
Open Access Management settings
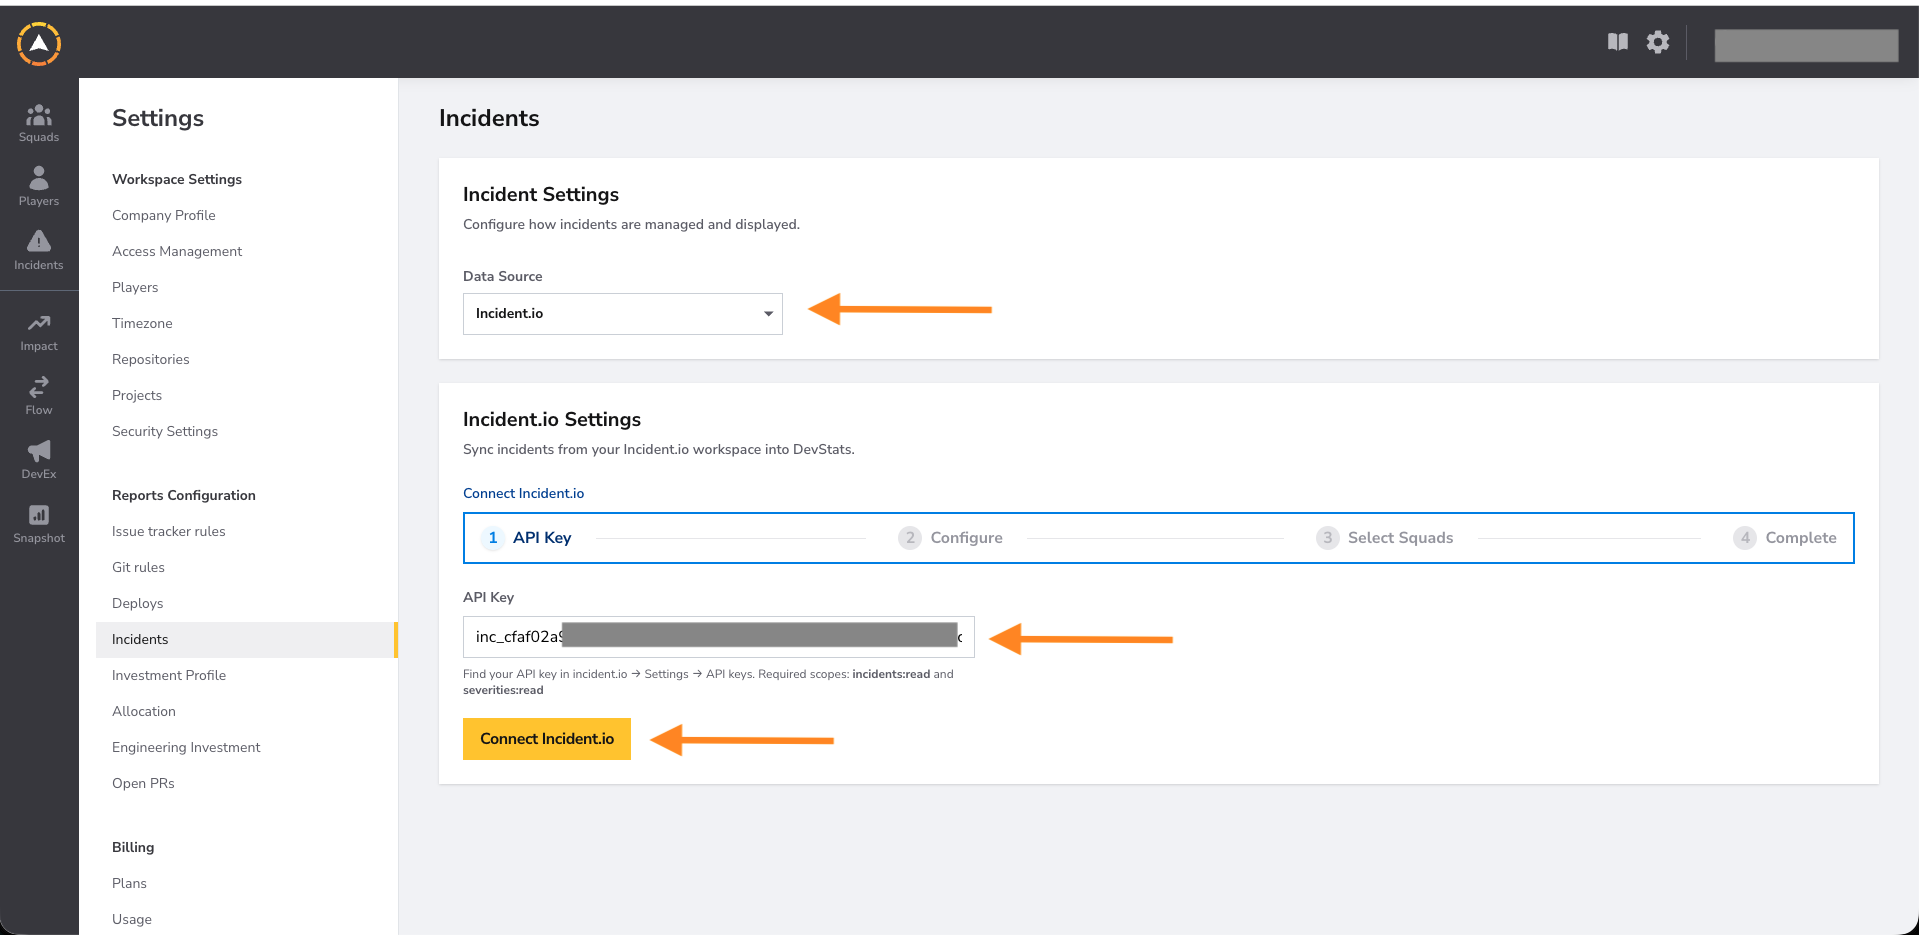pyautogui.click(x=177, y=251)
